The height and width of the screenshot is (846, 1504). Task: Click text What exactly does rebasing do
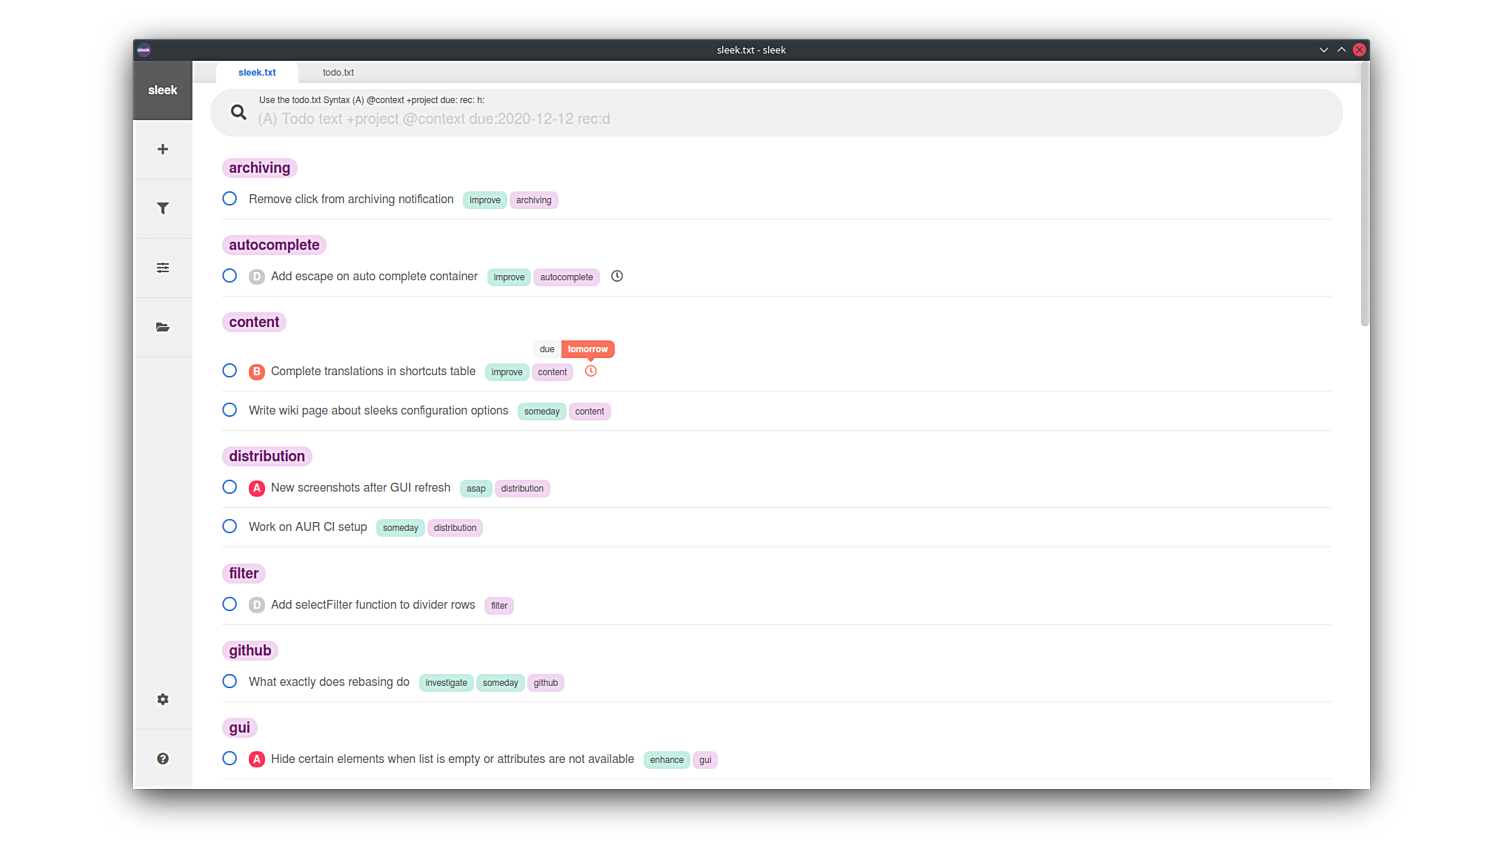point(329,681)
